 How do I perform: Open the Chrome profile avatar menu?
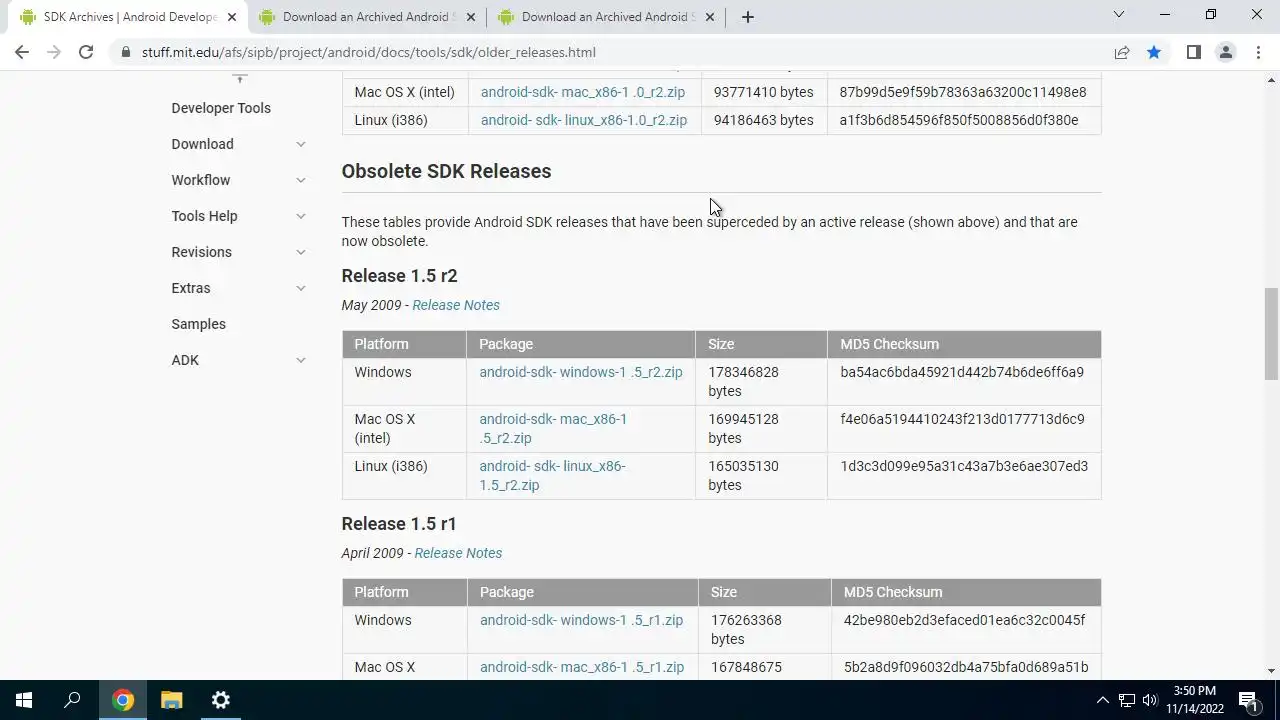(x=1225, y=52)
